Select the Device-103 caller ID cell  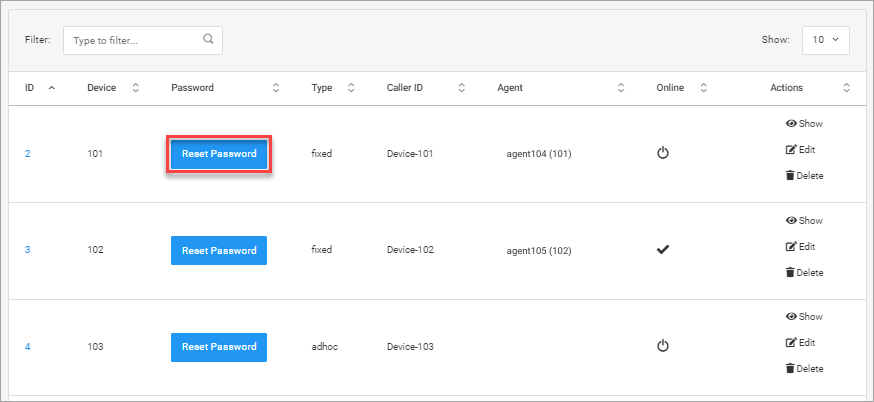(x=410, y=347)
